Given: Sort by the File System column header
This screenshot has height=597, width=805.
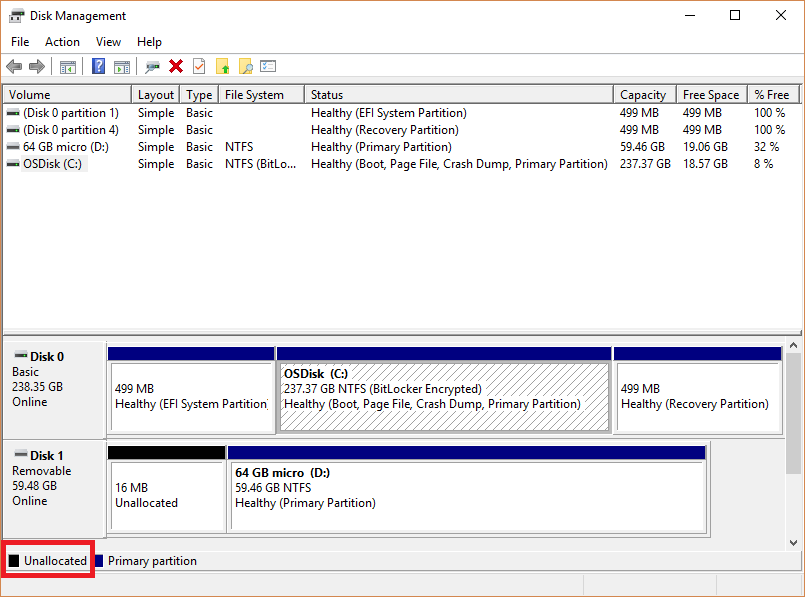Looking at the screenshot, I should [261, 95].
